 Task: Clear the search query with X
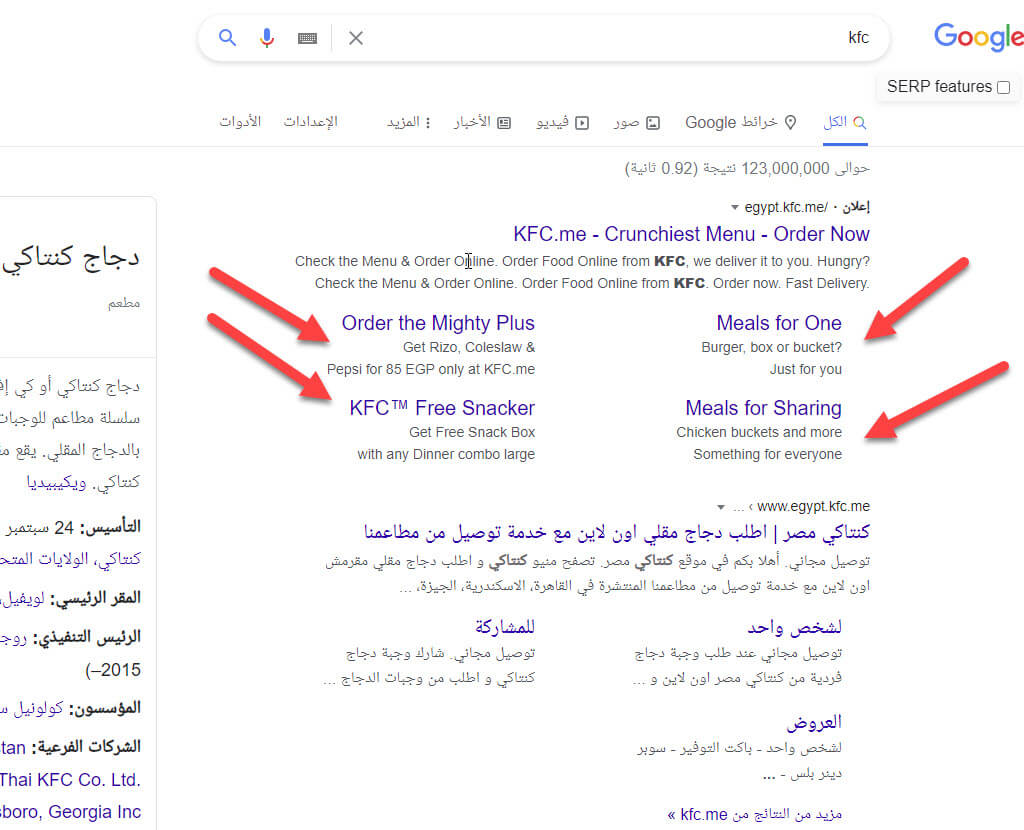[356, 38]
